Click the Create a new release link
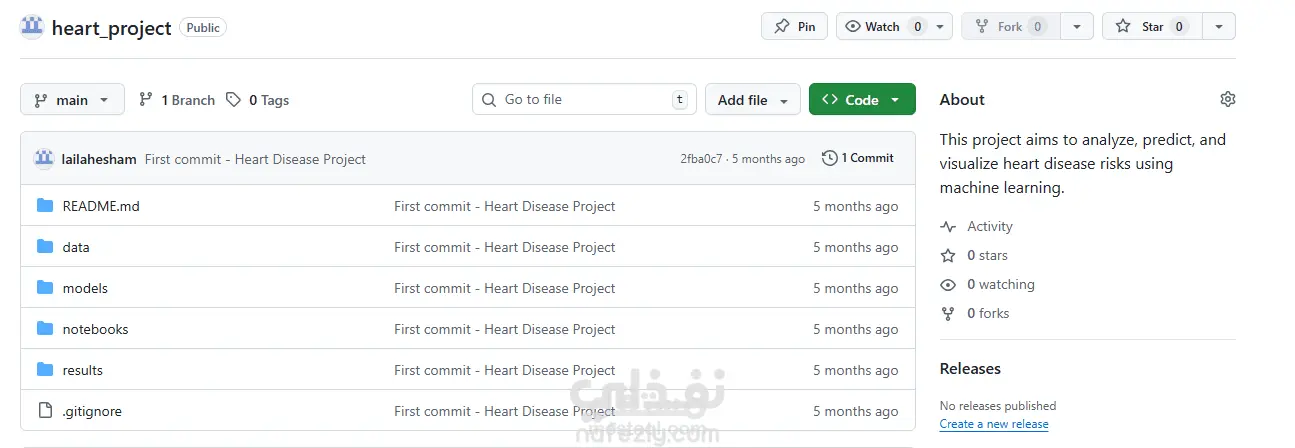This screenshot has width=1295, height=448. (x=994, y=424)
